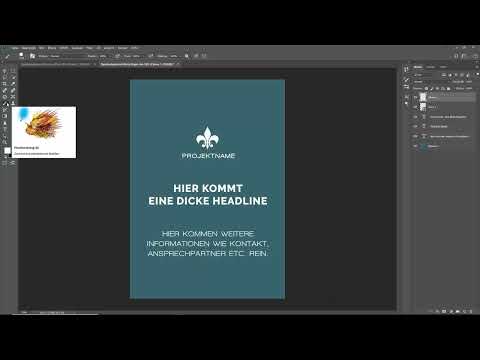Viewport: 480px width, 360px height.
Task: Switch to the Kanäle panel tab
Action: click(x=431, y=67)
